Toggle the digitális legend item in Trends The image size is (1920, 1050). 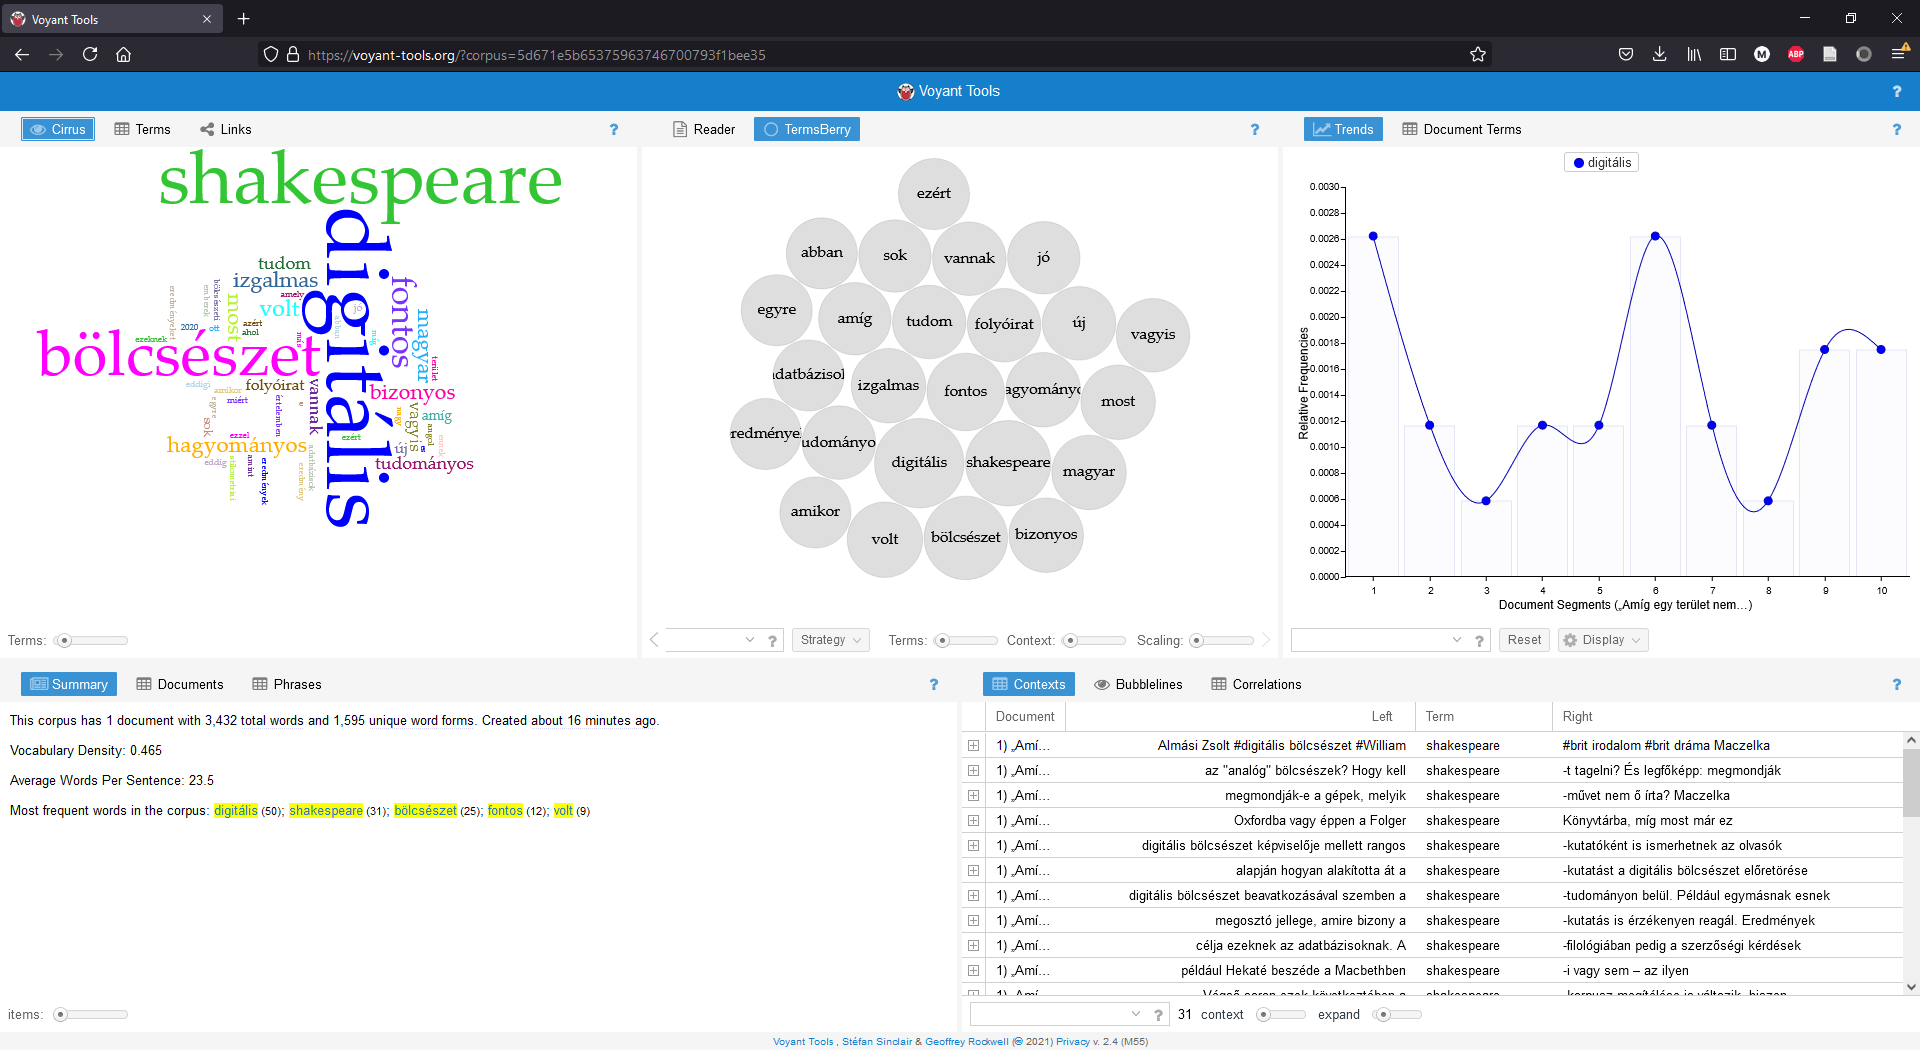click(x=1601, y=163)
